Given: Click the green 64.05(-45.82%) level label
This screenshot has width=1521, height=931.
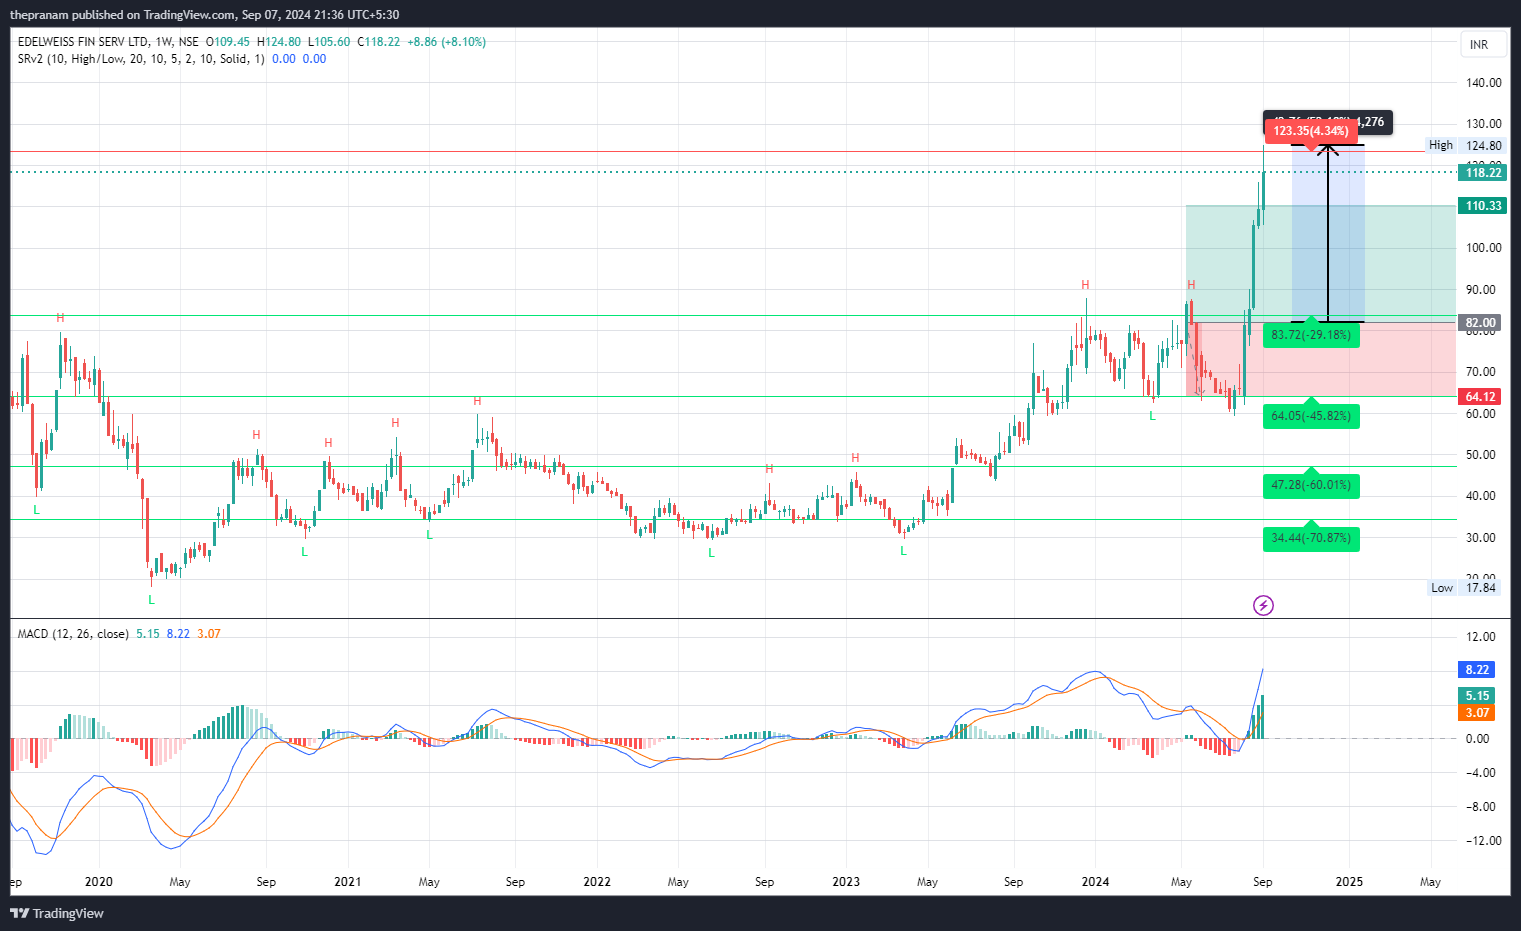Looking at the screenshot, I should (1311, 416).
